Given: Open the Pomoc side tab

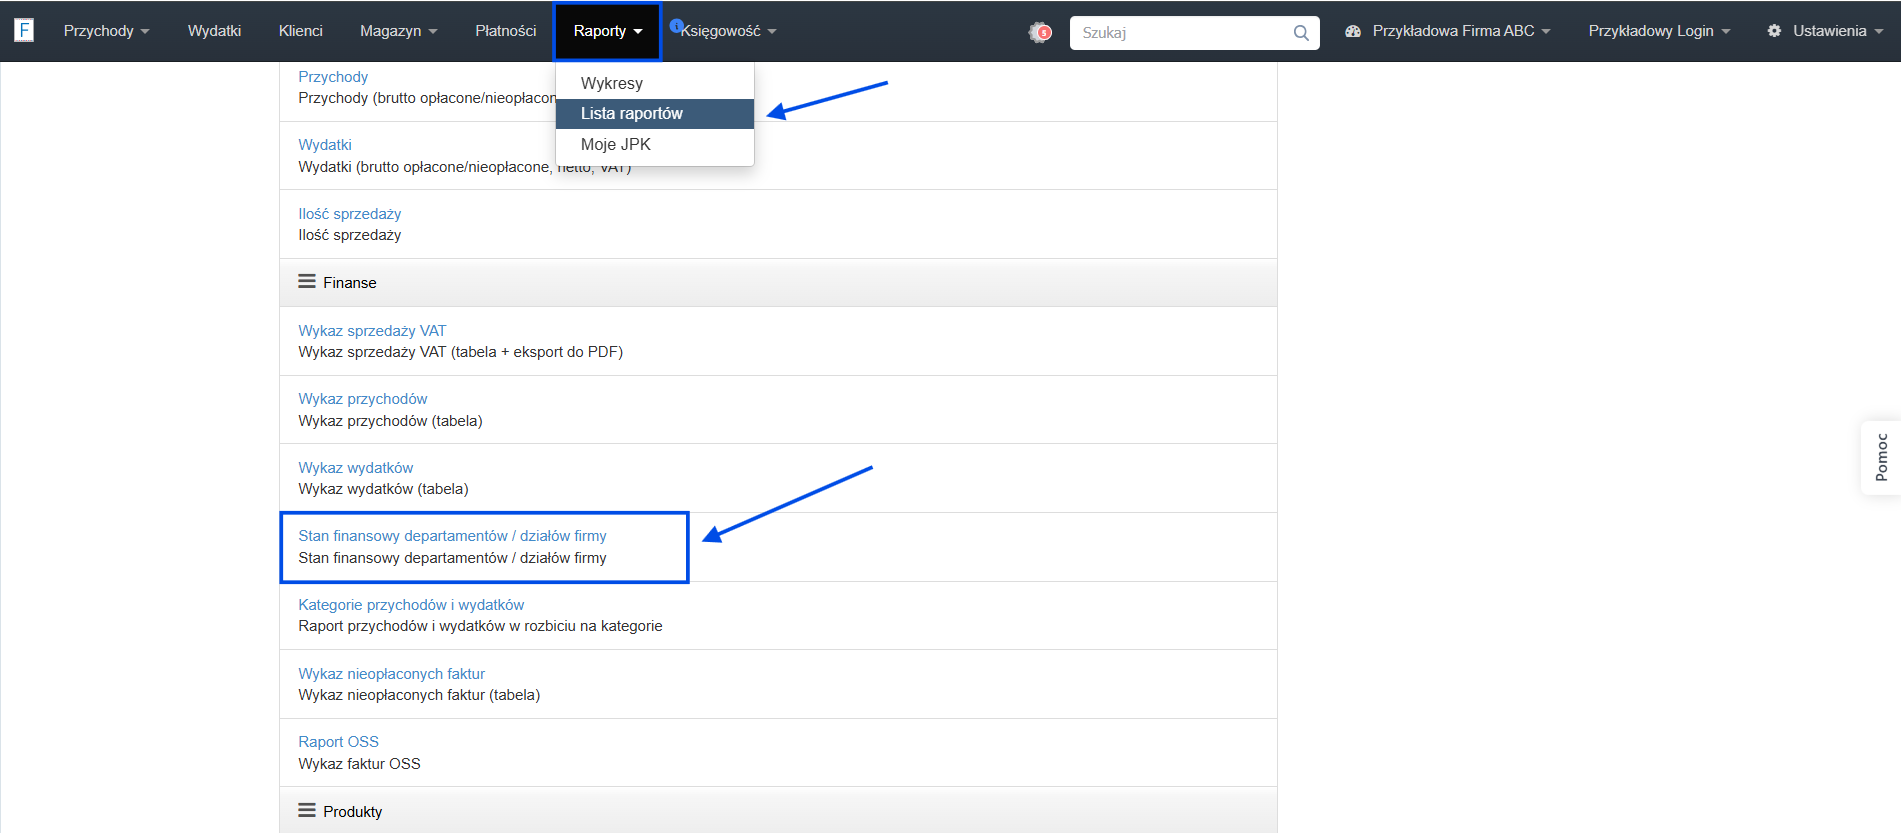Looking at the screenshot, I should click(1881, 457).
